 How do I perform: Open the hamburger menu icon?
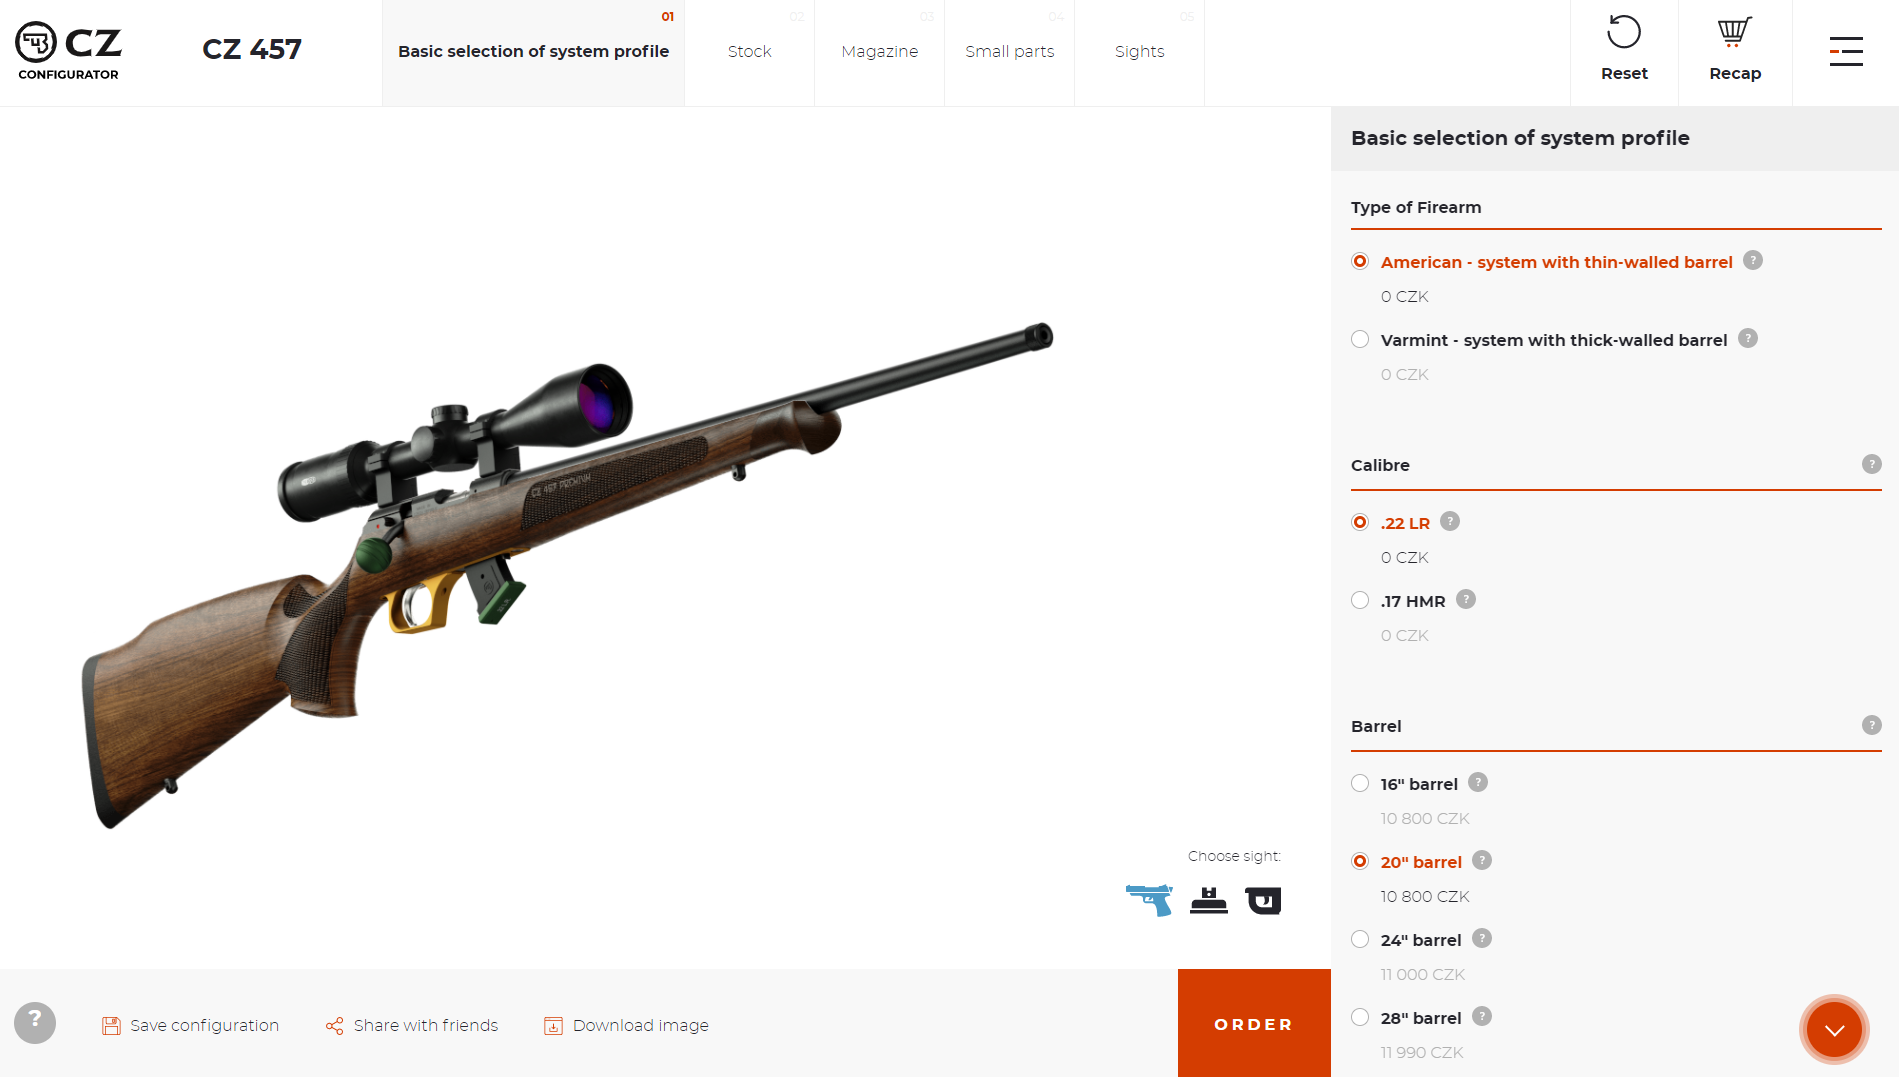coord(1846,52)
